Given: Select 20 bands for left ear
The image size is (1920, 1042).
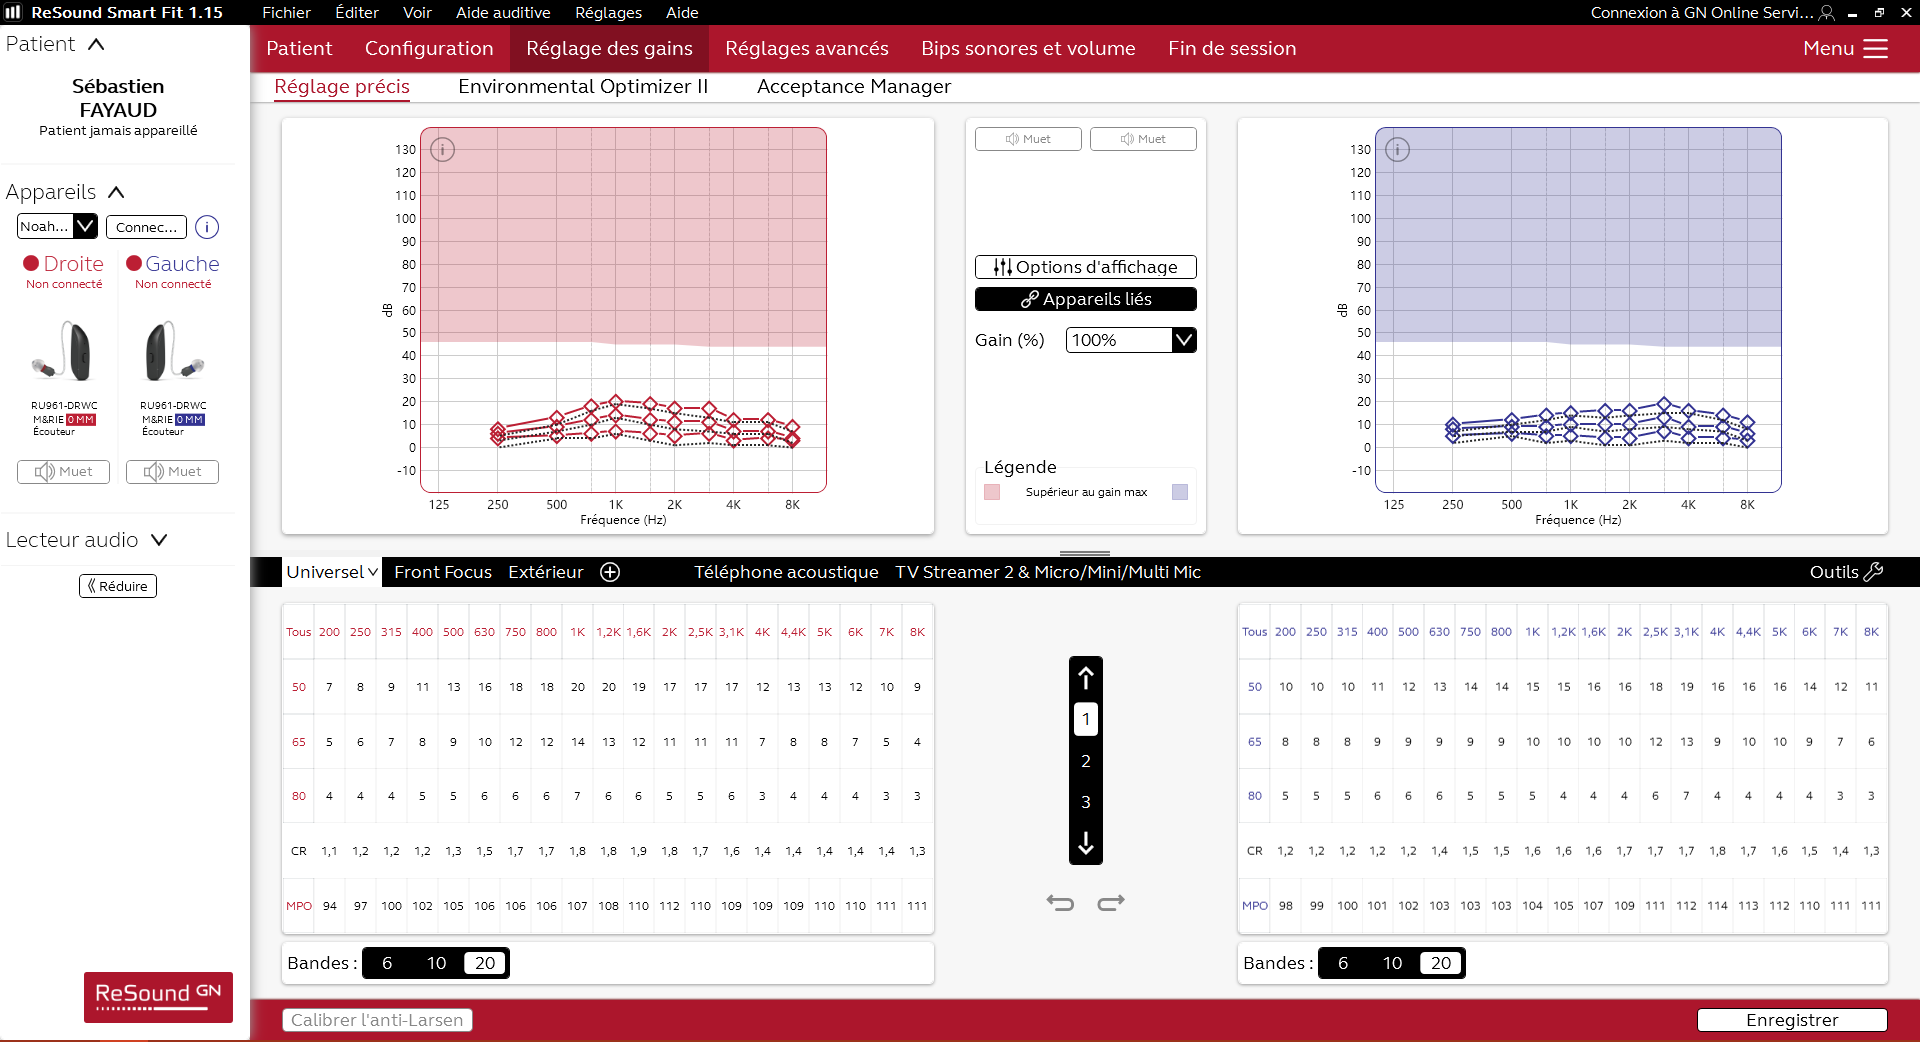Looking at the screenshot, I should point(1441,963).
